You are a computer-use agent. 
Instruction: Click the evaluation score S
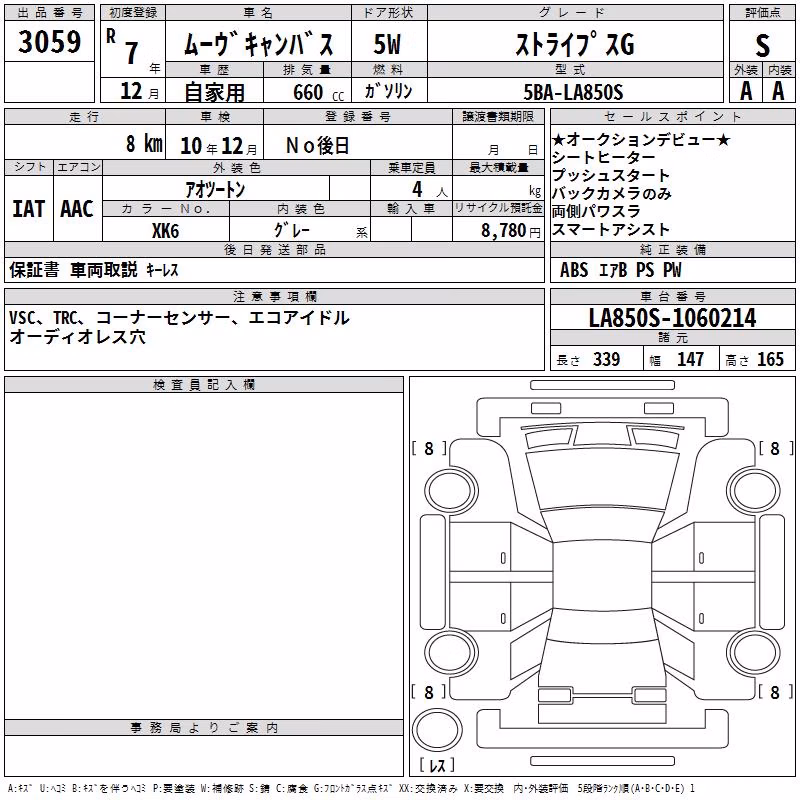(x=762, y=45)
